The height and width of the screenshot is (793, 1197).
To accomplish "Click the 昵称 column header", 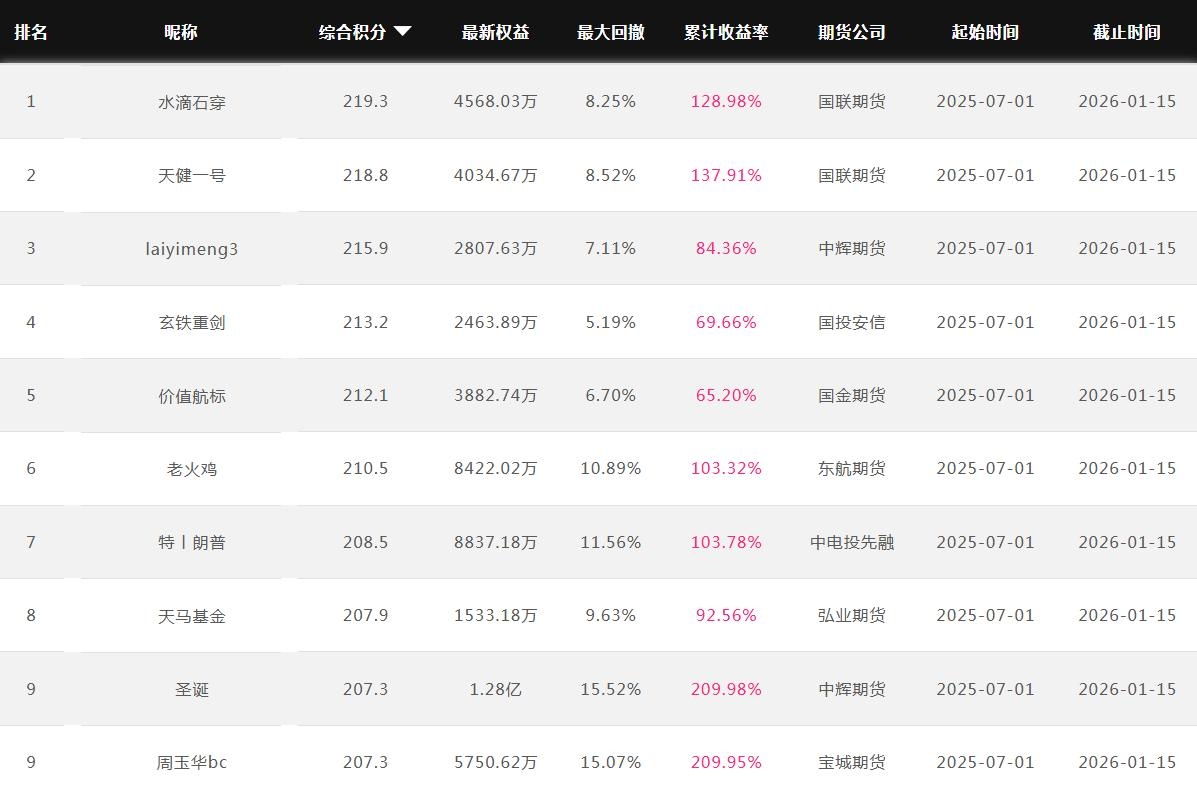I will (181, 32).
